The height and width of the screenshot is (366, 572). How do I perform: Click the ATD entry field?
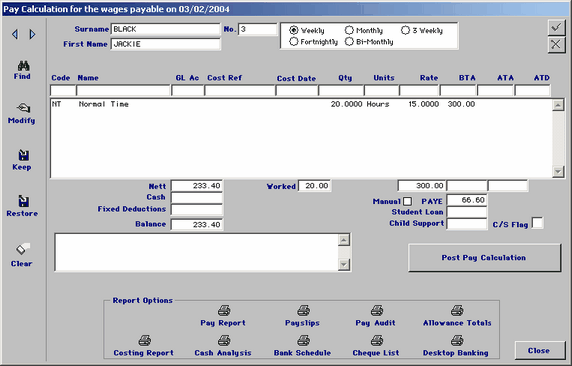tap(533, 90)
